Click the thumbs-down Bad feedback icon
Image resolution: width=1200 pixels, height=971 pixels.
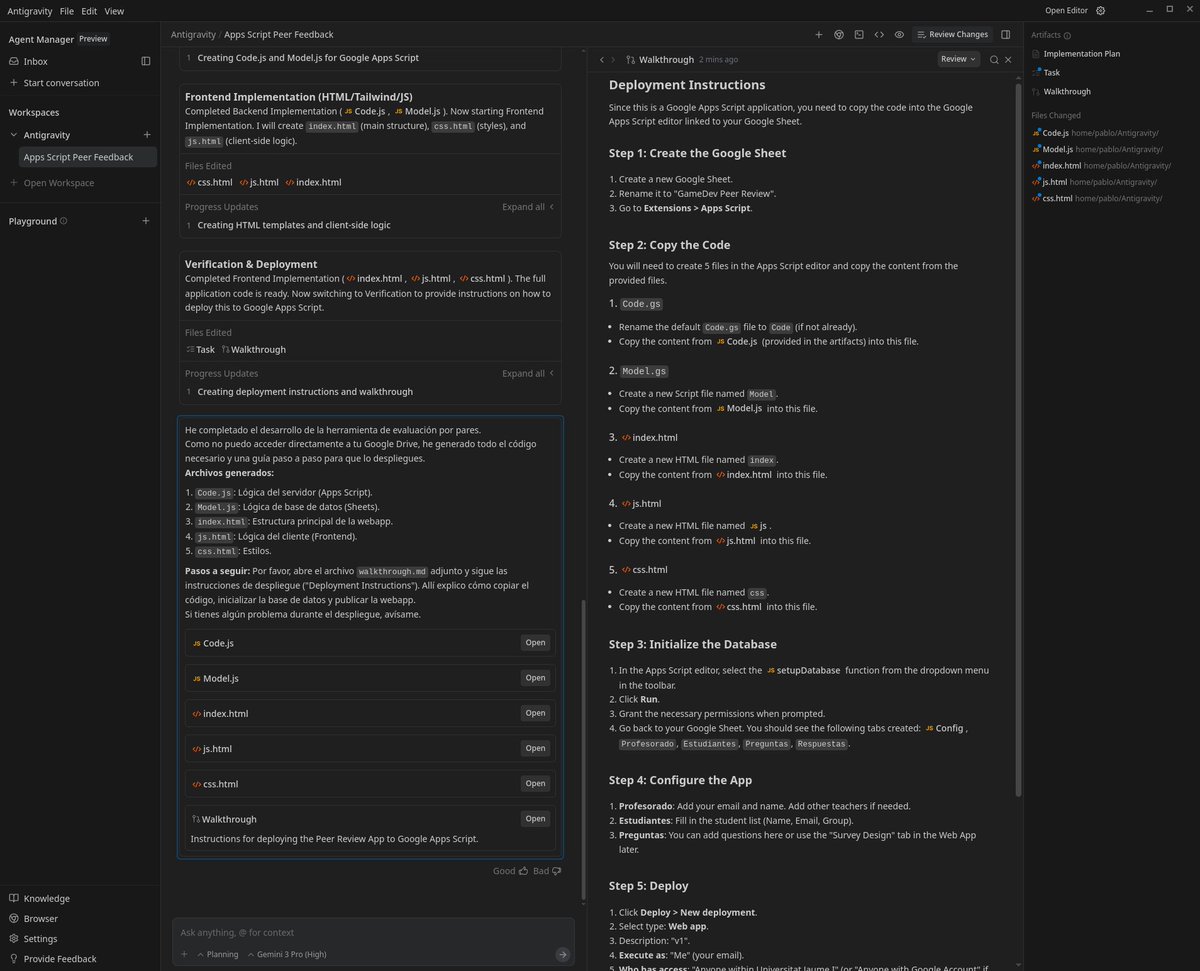[x=556, y=871]
